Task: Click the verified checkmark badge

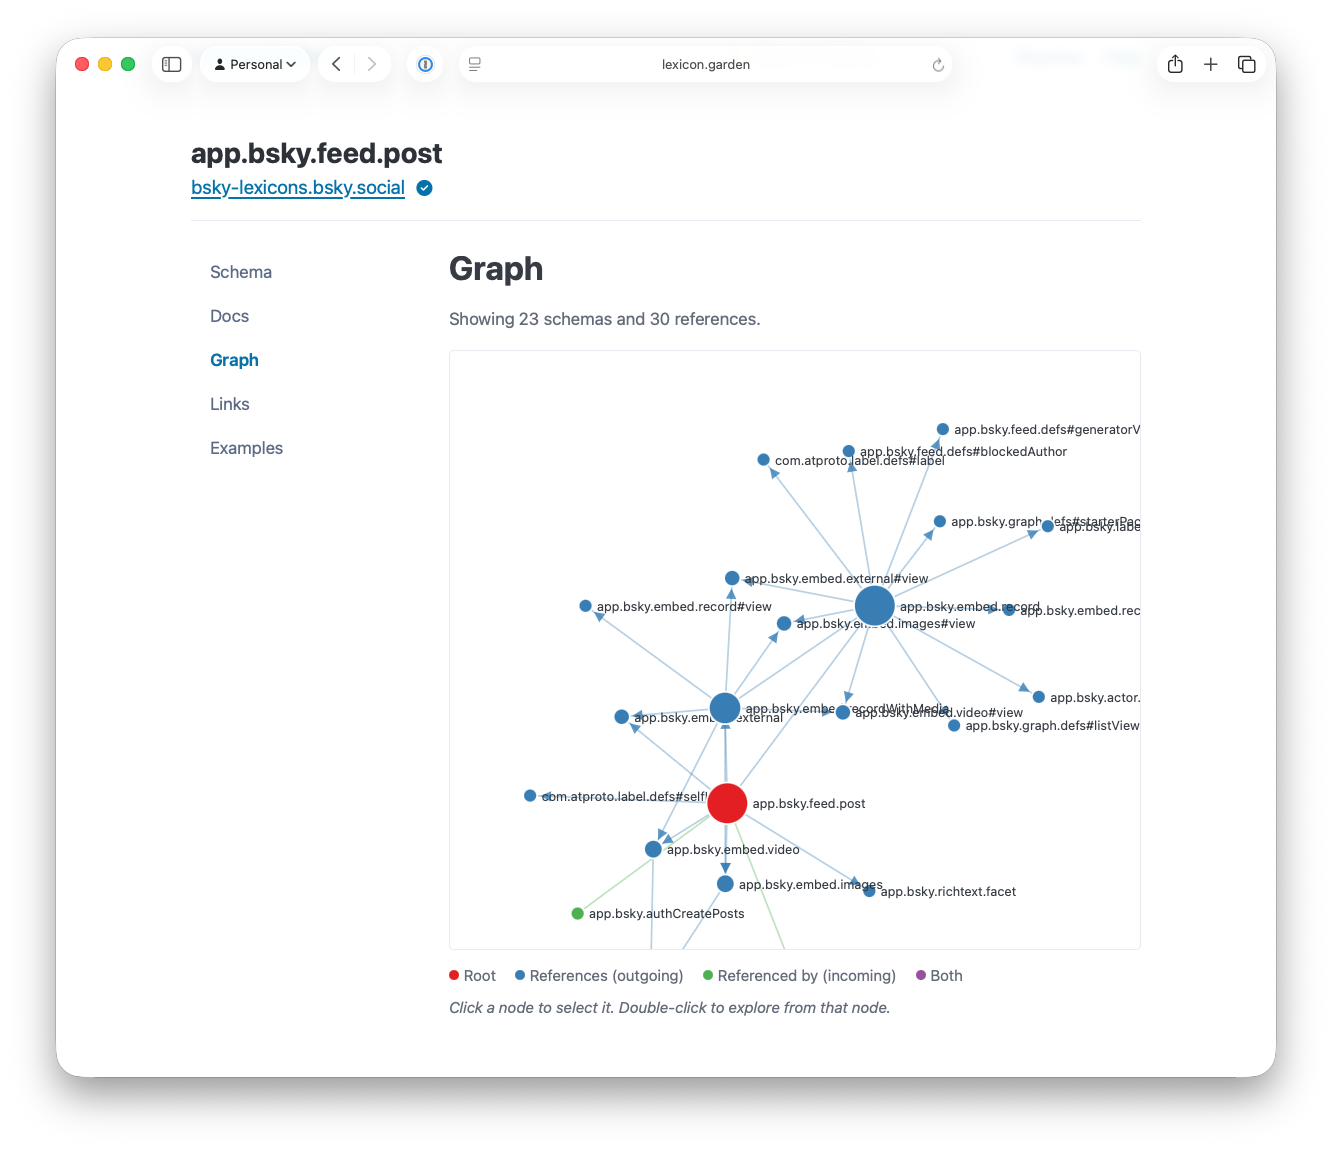Action: [x=425, y=188]
